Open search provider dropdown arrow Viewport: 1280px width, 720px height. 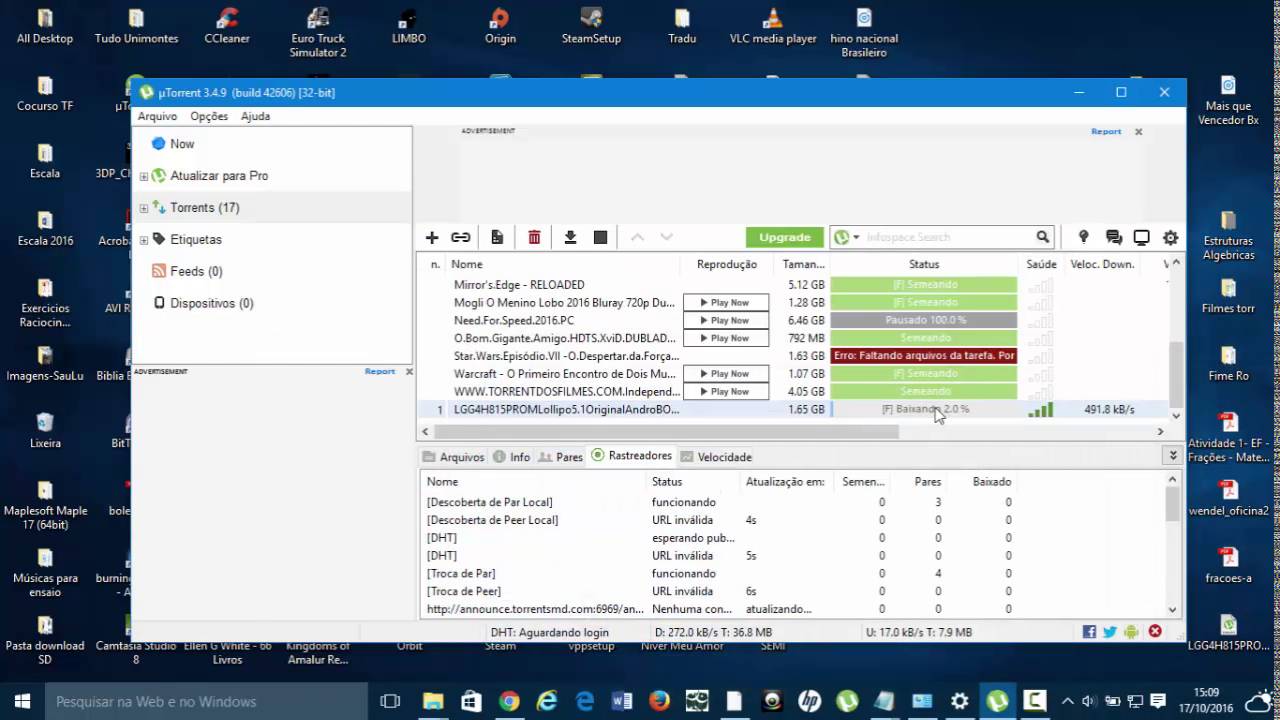click(857, 238)
